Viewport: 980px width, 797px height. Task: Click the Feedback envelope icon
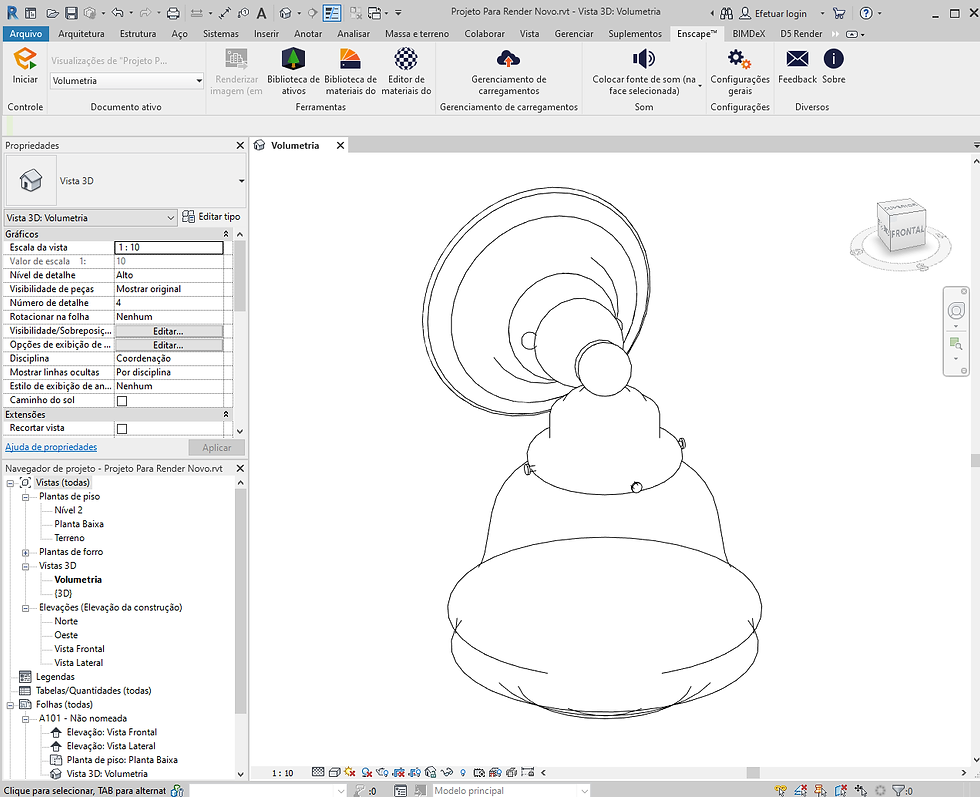[798, 59]
